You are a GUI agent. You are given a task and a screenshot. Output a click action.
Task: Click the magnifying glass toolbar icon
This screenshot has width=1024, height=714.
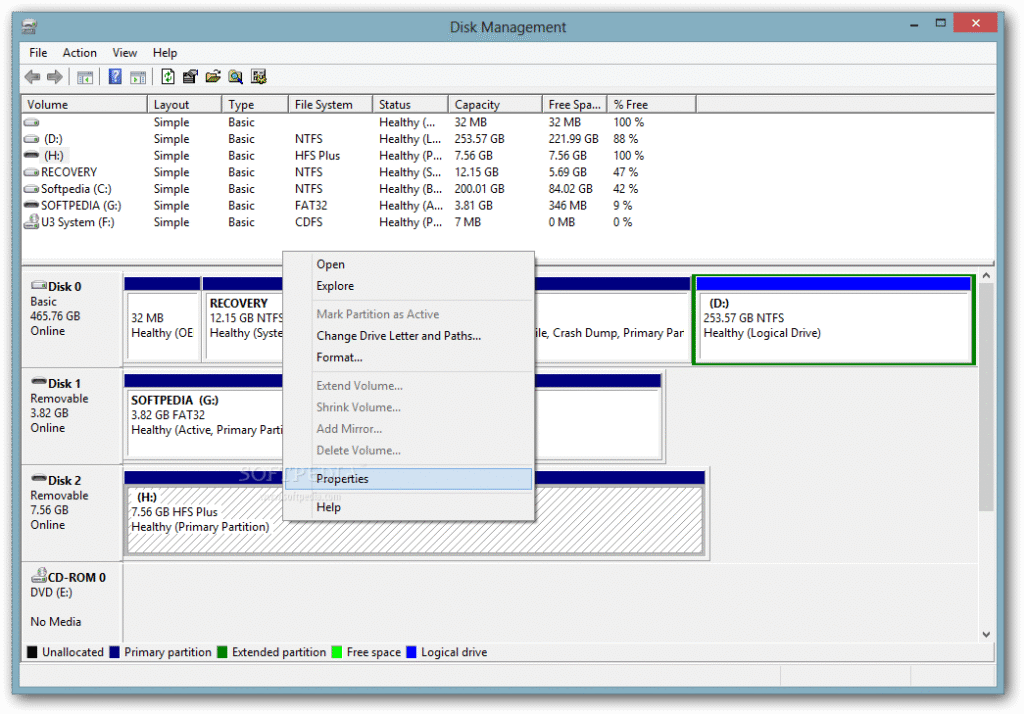(236, 77)
